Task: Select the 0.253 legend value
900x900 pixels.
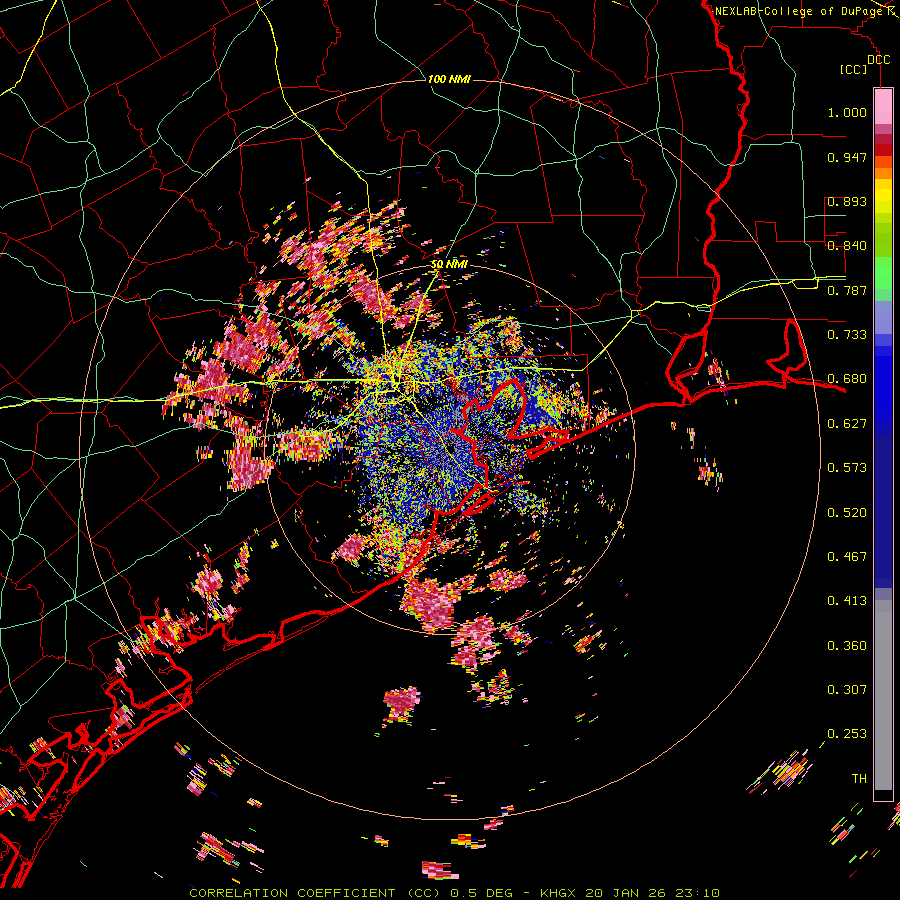Action: 847,734
